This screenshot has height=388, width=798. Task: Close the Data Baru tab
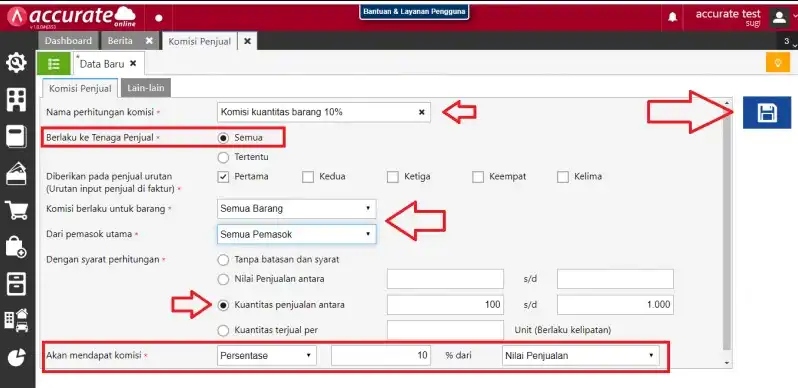133,64
